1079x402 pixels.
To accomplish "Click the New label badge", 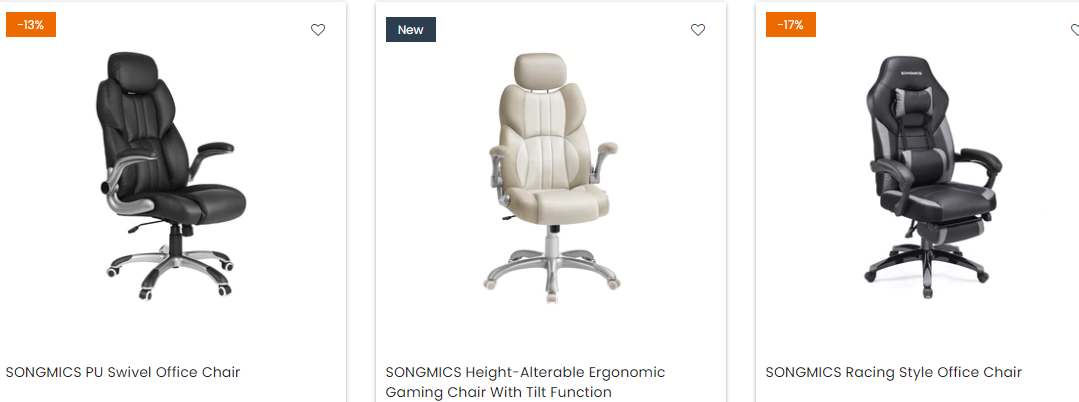I will point(411,30).
